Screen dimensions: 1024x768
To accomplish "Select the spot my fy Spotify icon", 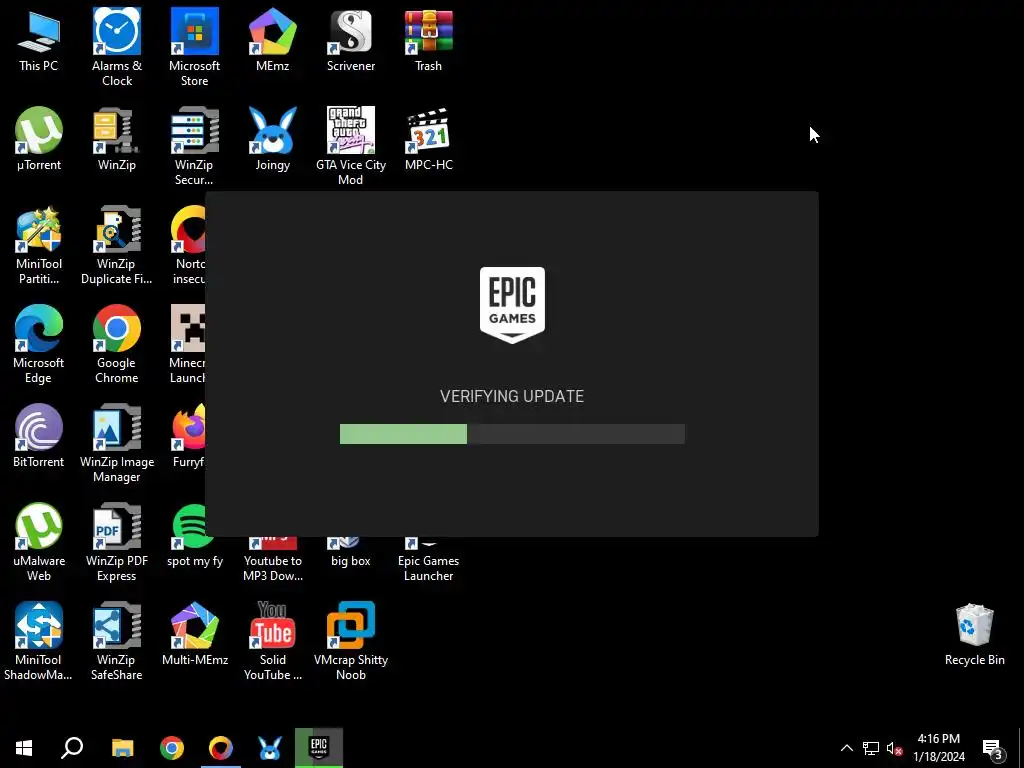I will click(195, 536).
